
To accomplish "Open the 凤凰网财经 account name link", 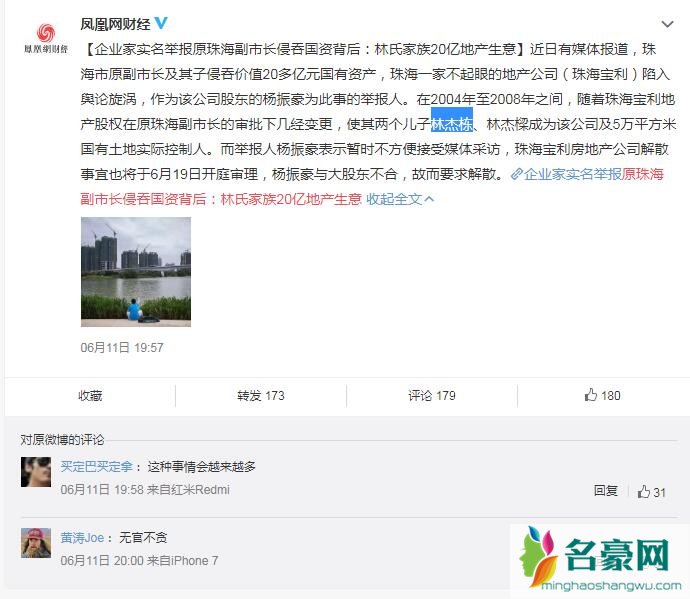I will [115, 24].
